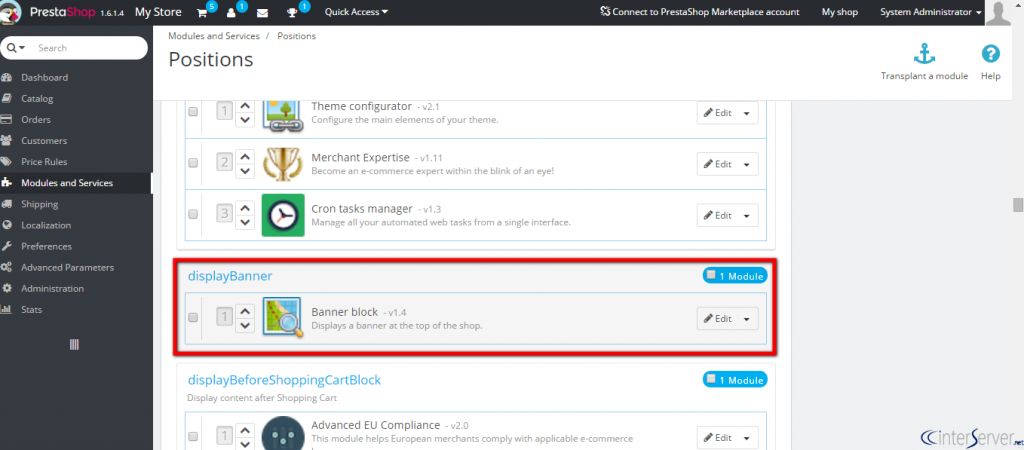Image resolution: width=1024 pixels, height=450 pixels.
Task: Open the messages envelope icon
Action: click(263, 12)
